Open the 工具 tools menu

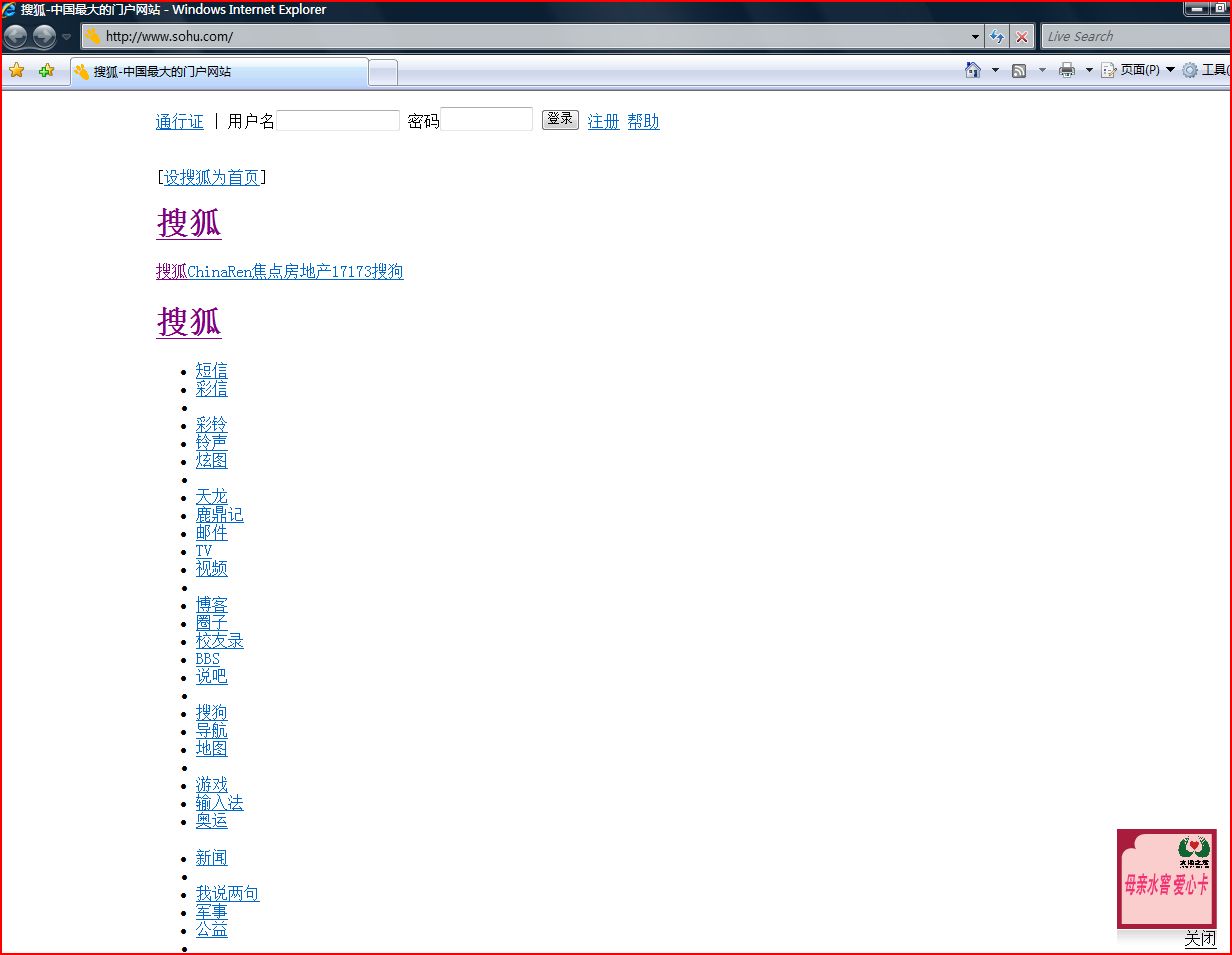[1206, 70]
